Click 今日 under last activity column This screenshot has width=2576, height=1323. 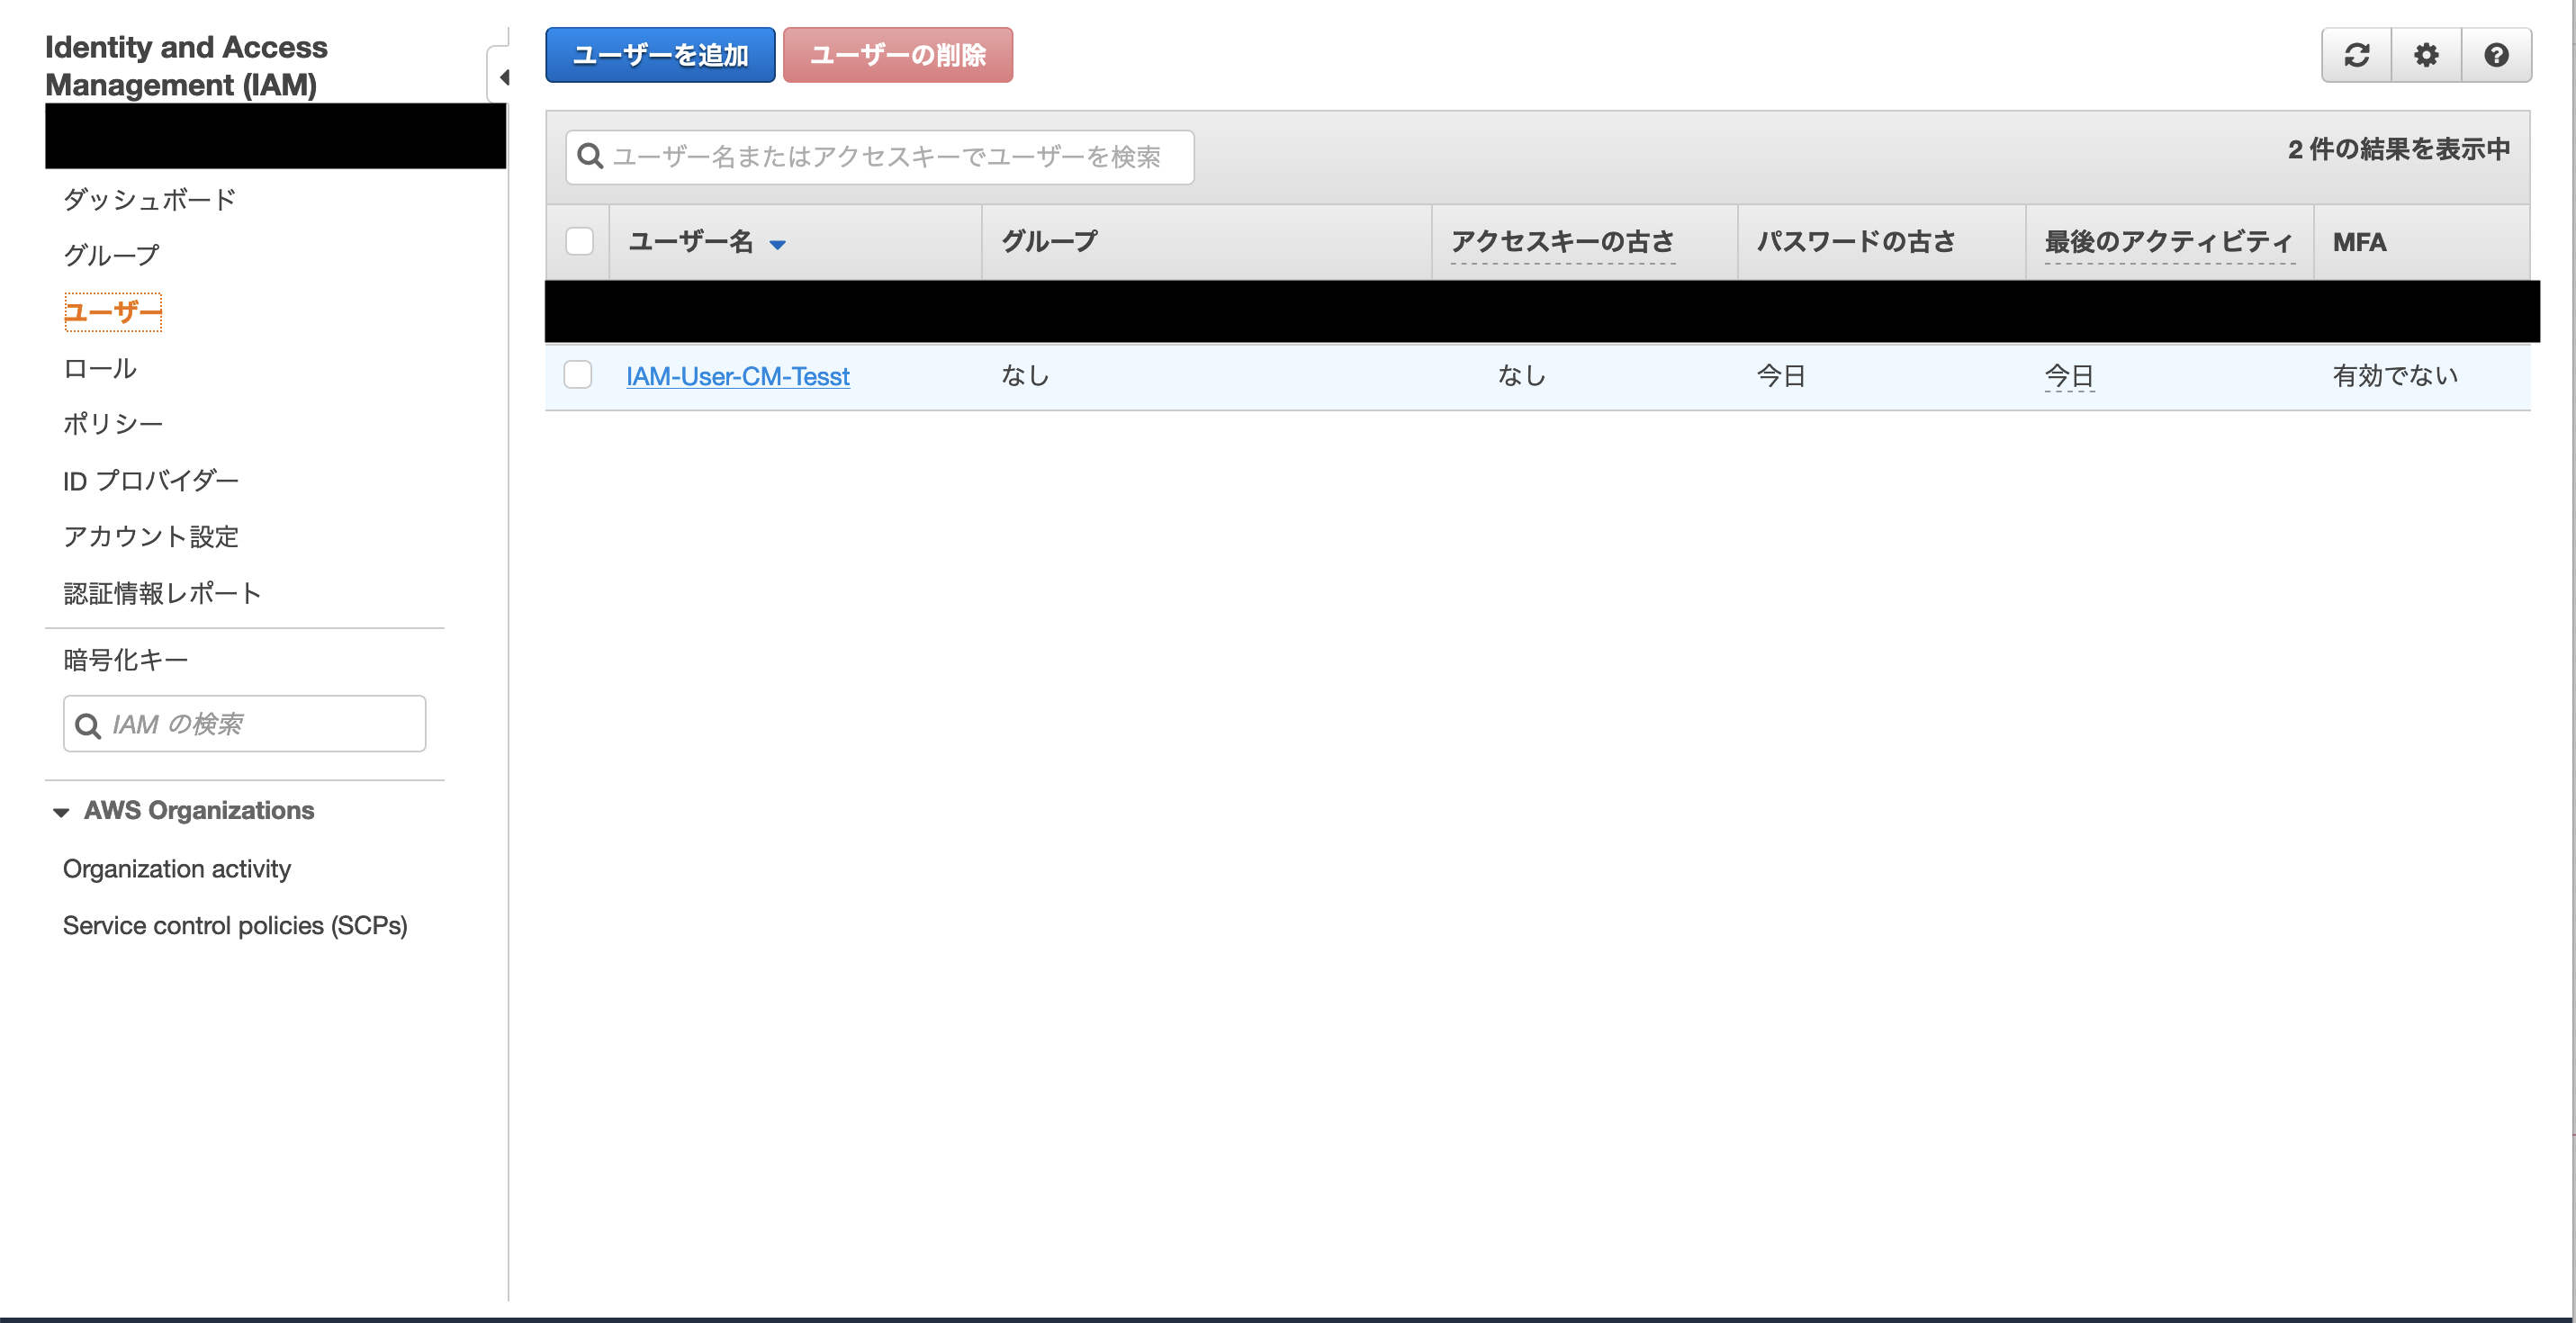point(2069,376)
